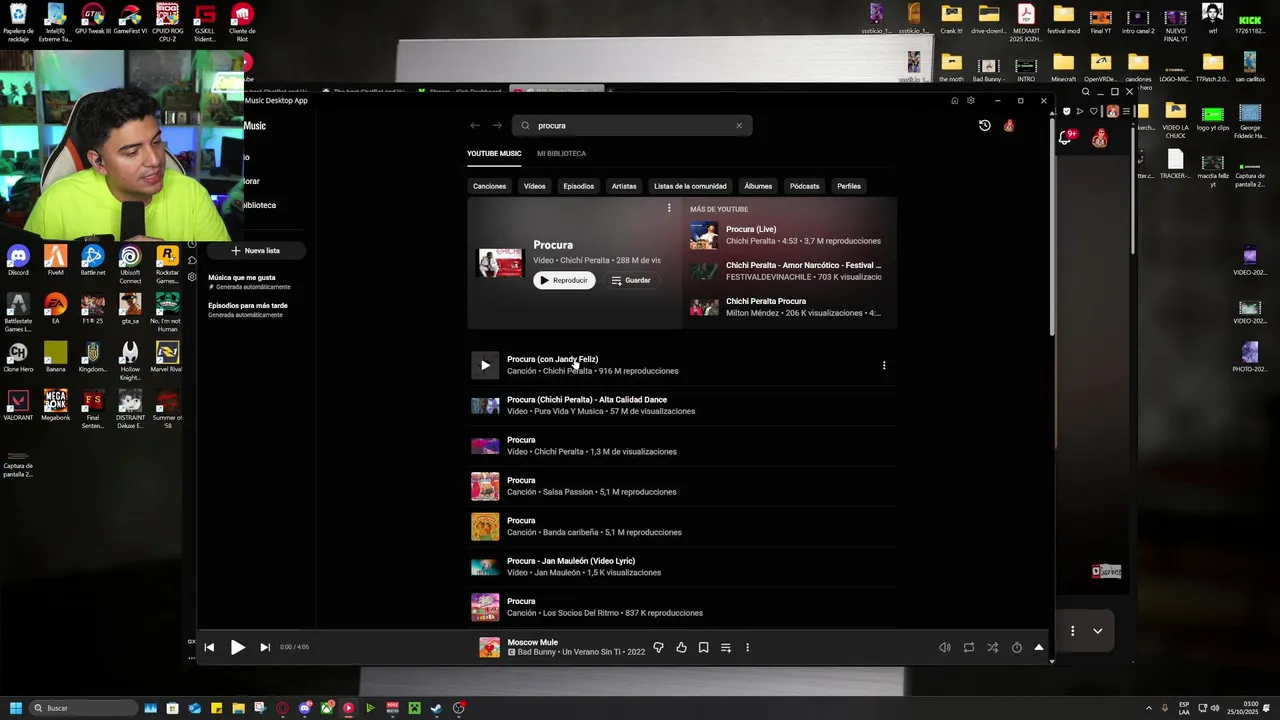Play the paused Moscow Mule track
Viewport: 1280px width, 720px height.
[237, 647]
